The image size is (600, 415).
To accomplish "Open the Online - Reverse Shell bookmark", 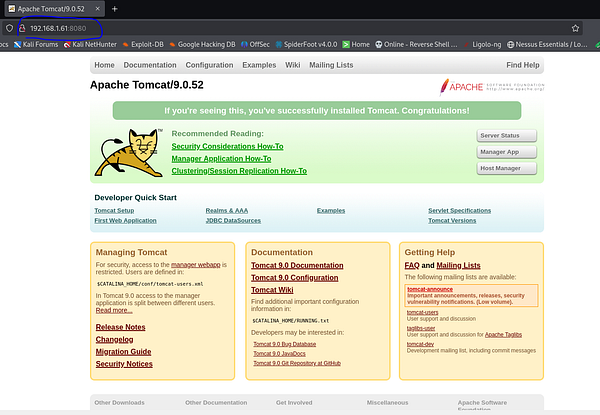I will pyautogui.click(x=416, y=44).
